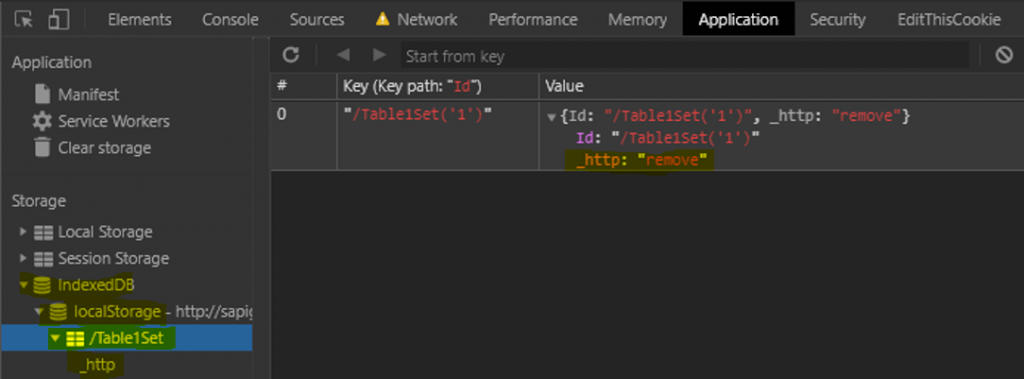Viewport: 1024px width, 379px height.
Task: Expand the Local Storage tree node
Action: tap(24, 232)
